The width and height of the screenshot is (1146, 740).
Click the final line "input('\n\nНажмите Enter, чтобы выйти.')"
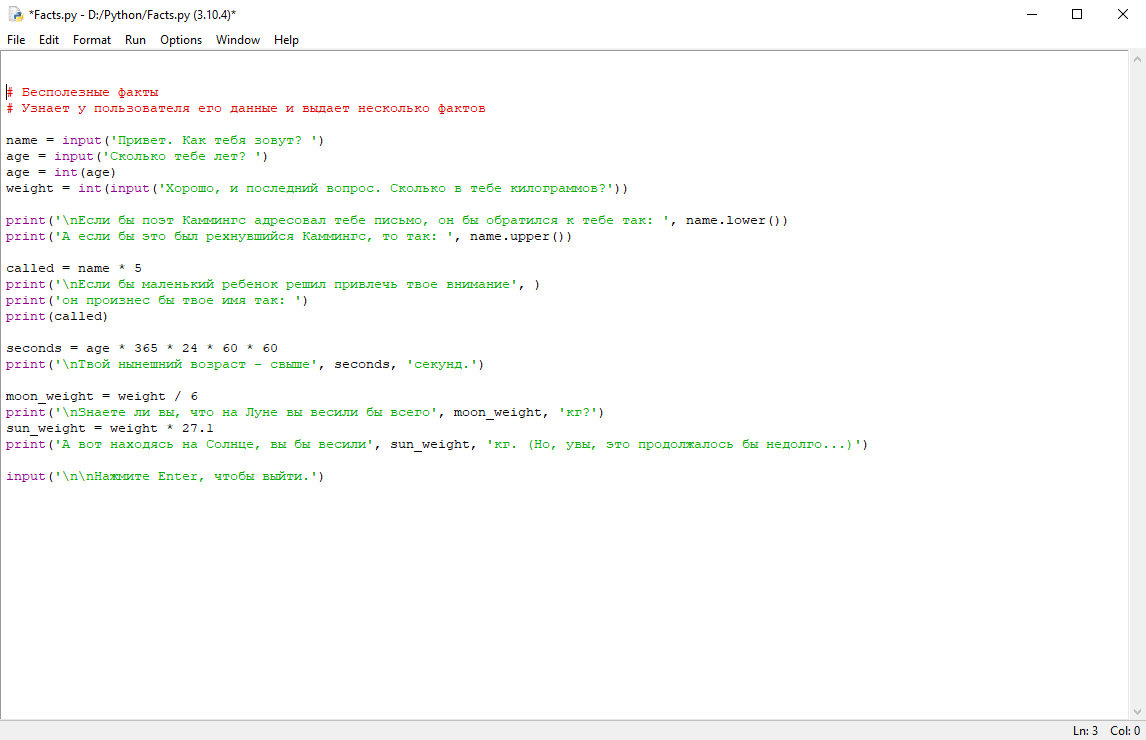coord(165,476)
